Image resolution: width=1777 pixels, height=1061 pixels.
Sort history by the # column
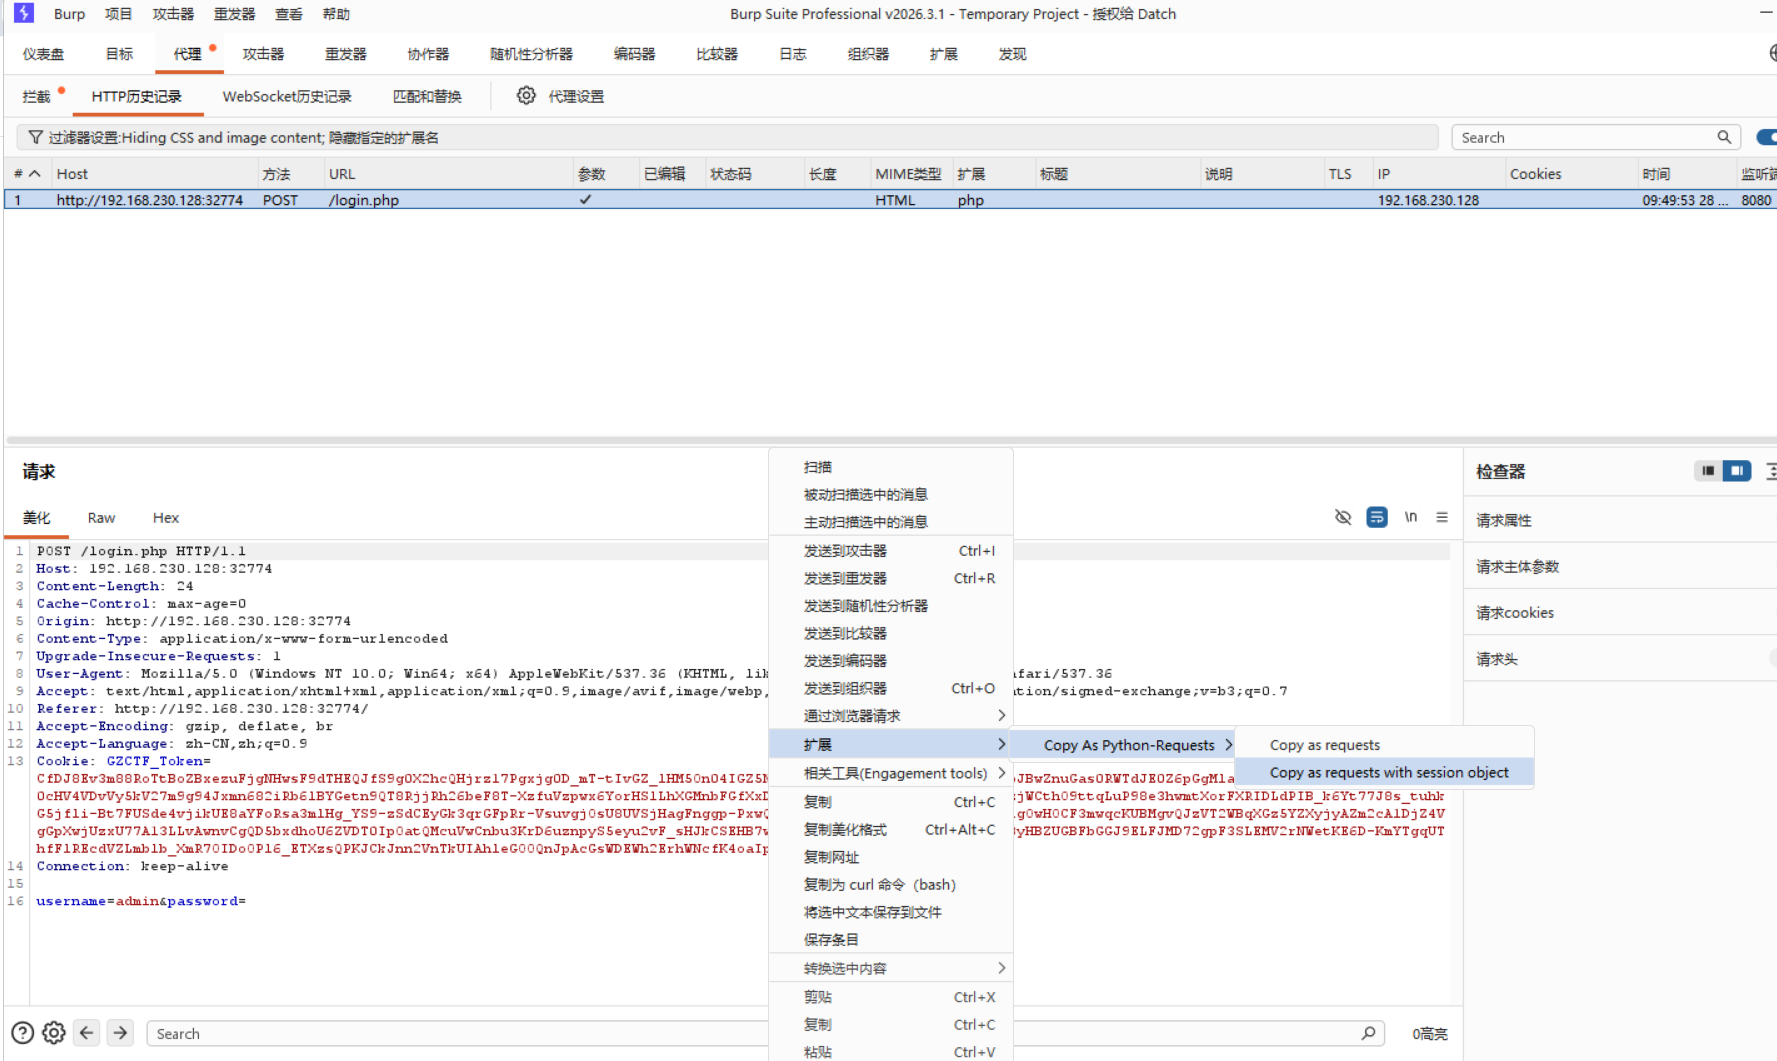point(27,174)
